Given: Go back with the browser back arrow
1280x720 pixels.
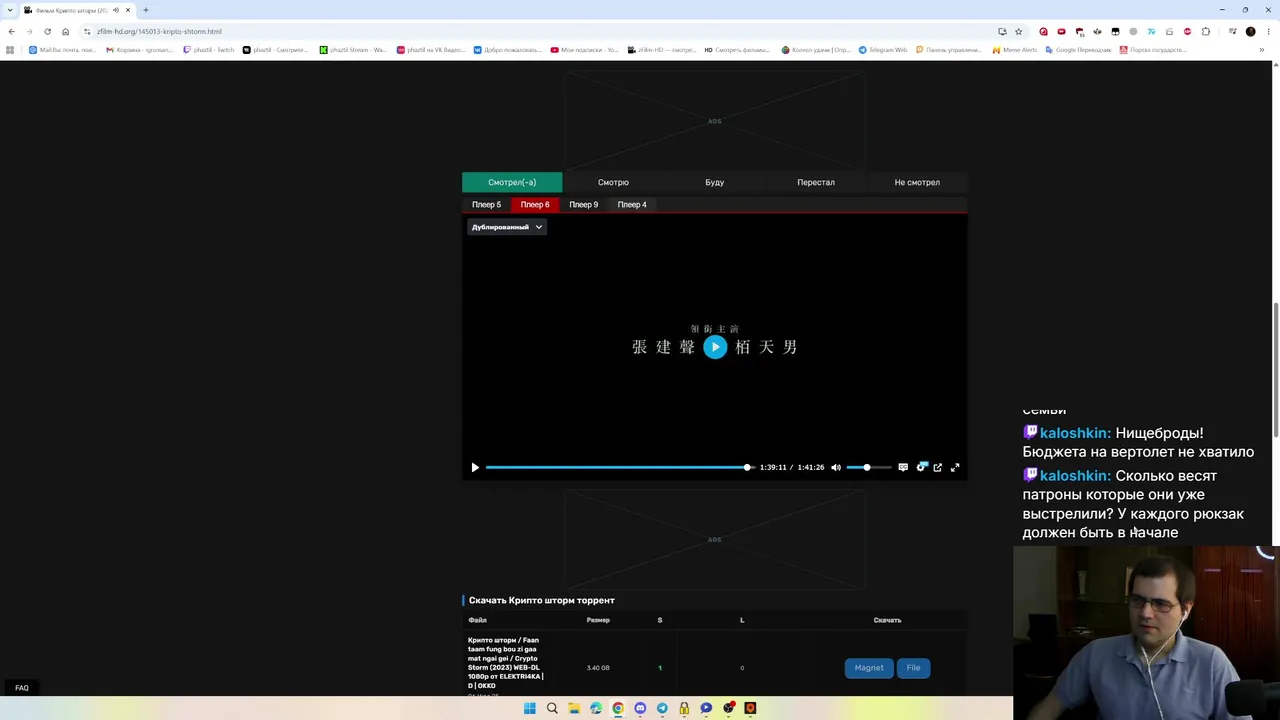Looking at the screenshot, I should point(11,31).
